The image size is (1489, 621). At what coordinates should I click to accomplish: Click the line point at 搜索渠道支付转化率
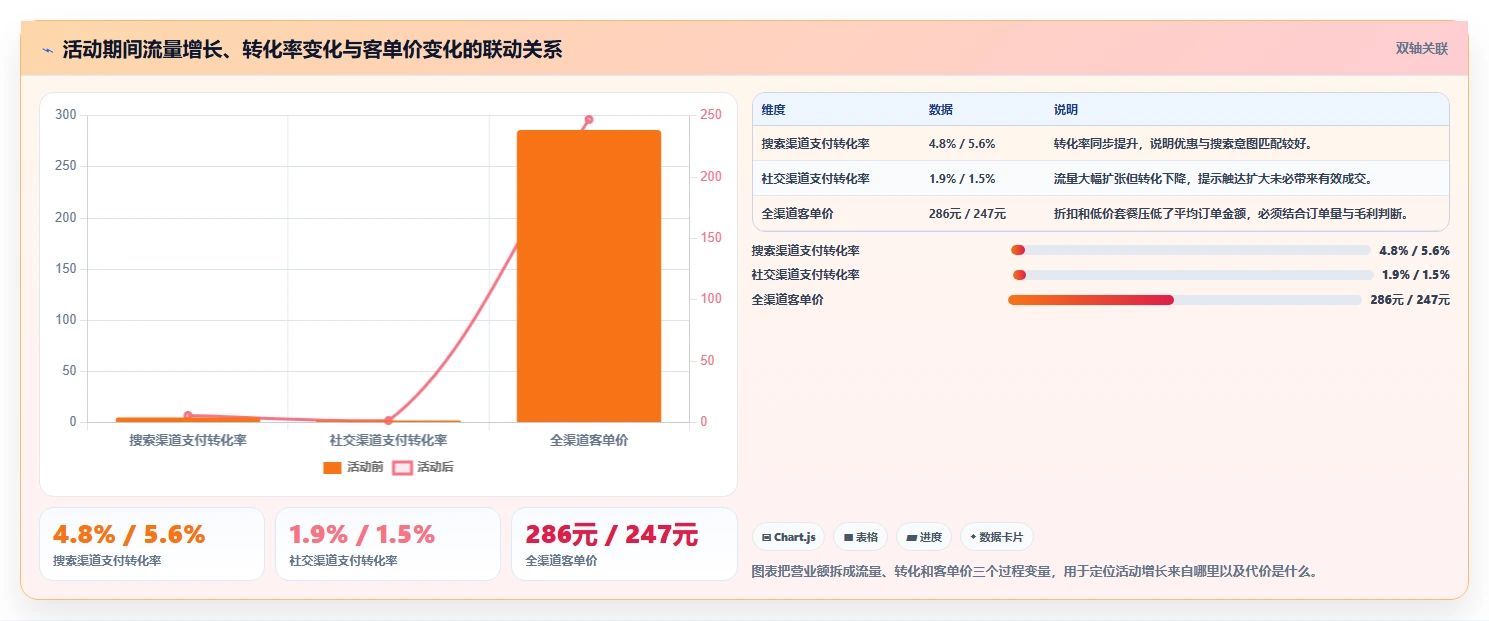187,415
